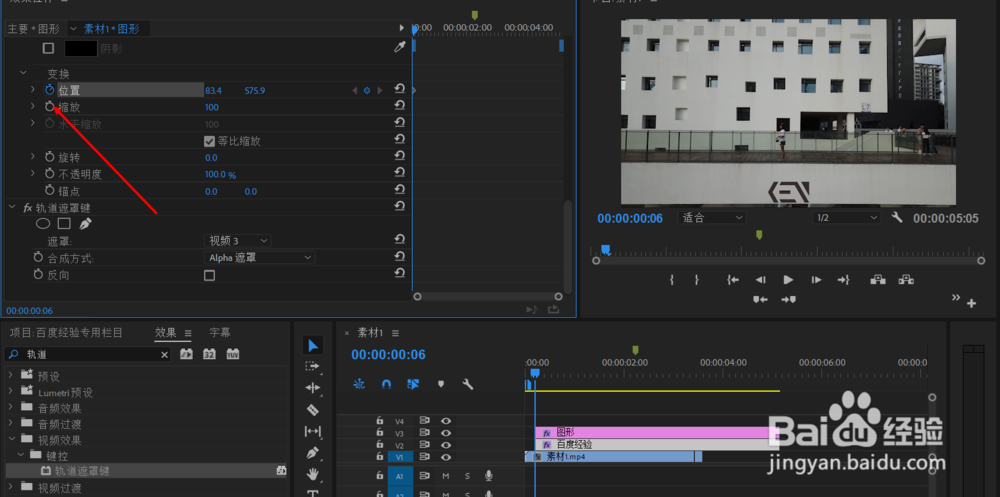Toggle animation stopwatch for 旋转

click(x=50, y=157)
